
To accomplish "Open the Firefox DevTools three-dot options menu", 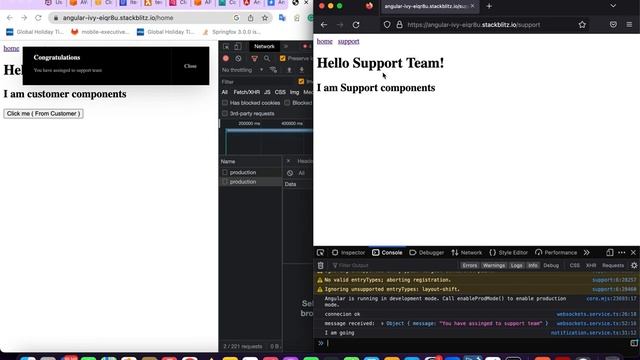I will (622, 253).
